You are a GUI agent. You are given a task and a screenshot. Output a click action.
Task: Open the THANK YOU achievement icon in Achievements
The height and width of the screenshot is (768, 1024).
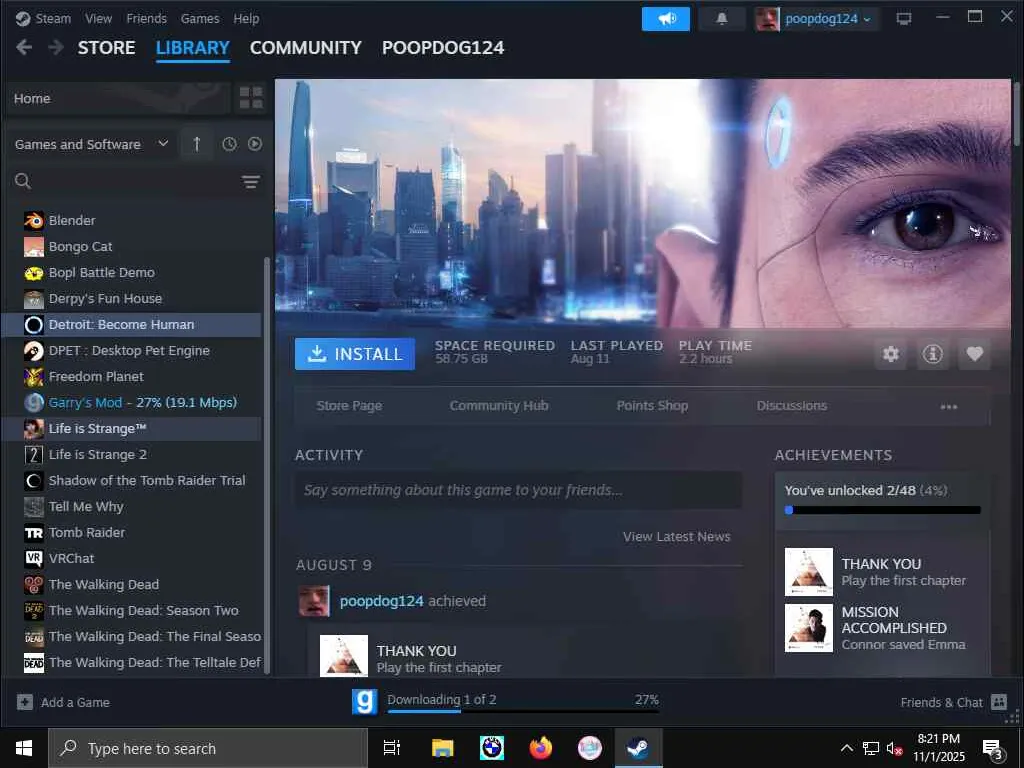pyautogui.click(x=808, y=571)
